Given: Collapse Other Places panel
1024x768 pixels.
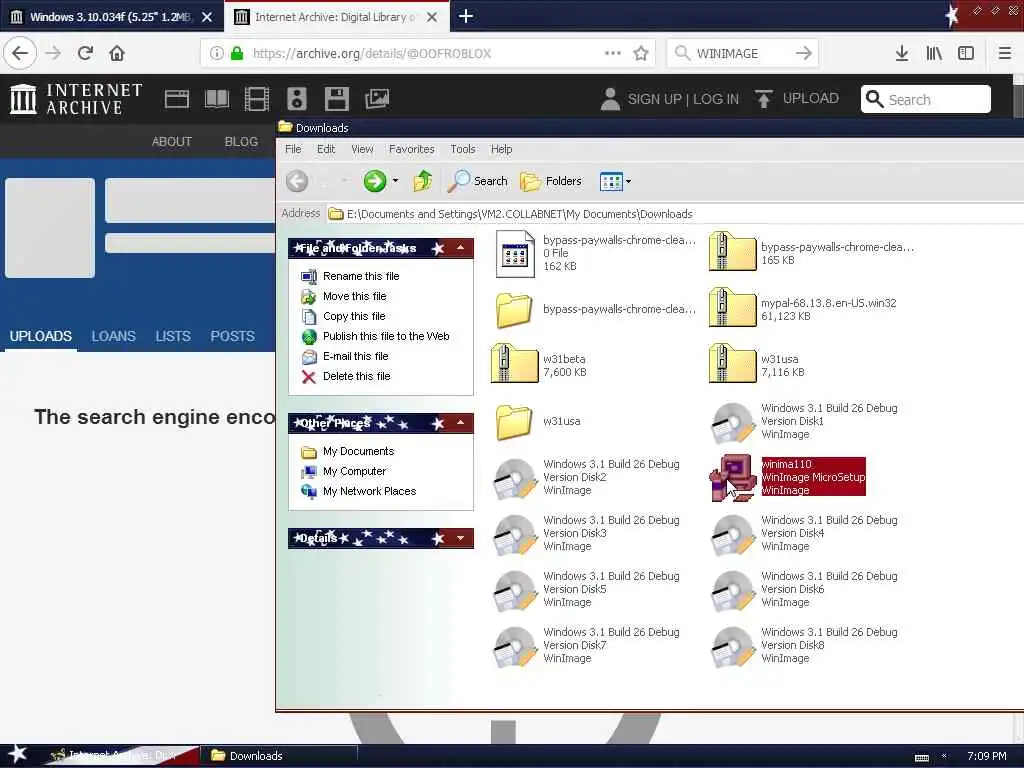Looking at the screenshot, I should [x=460, y=423].
